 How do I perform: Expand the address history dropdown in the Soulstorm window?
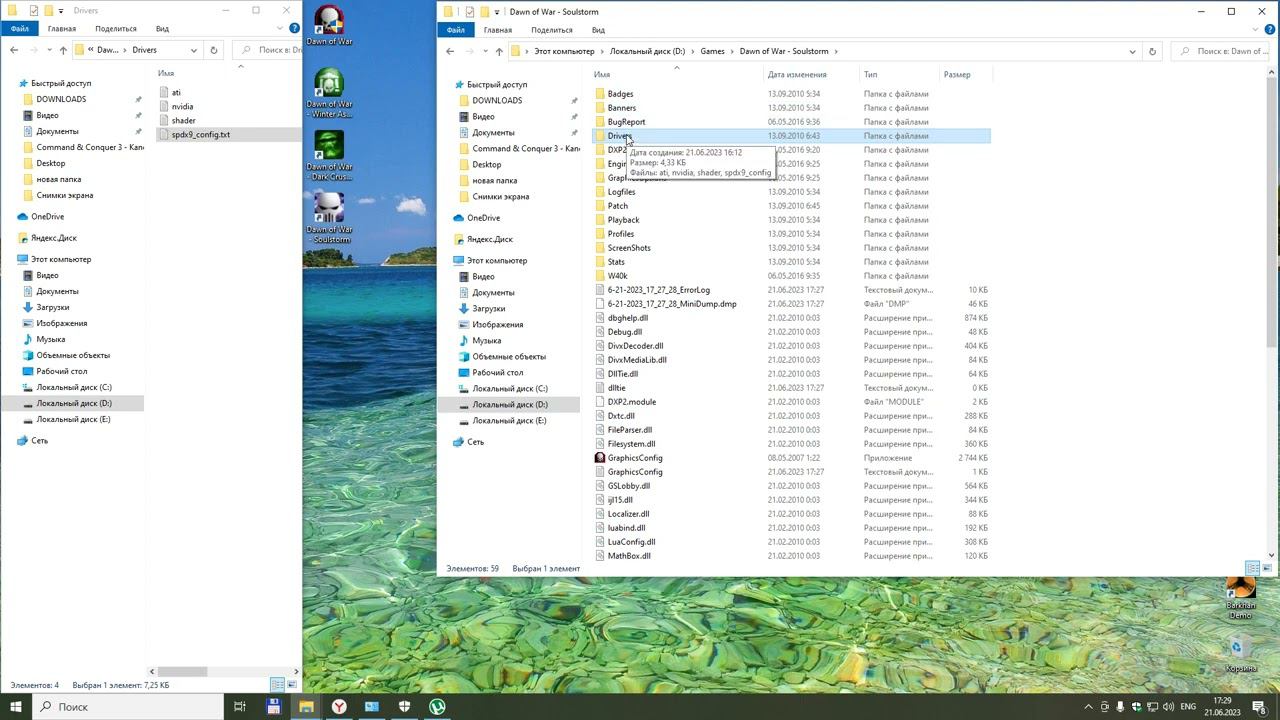point(1132,51)
